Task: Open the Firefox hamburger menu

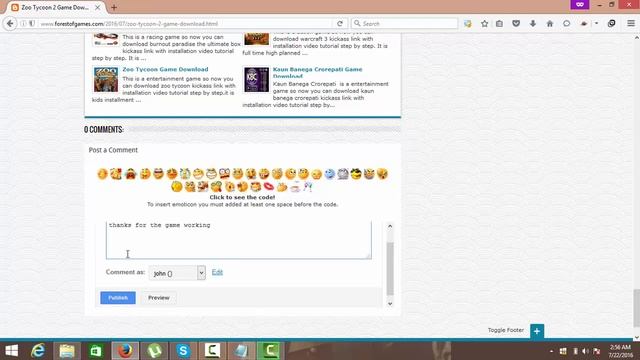Action: coord(631,24)
